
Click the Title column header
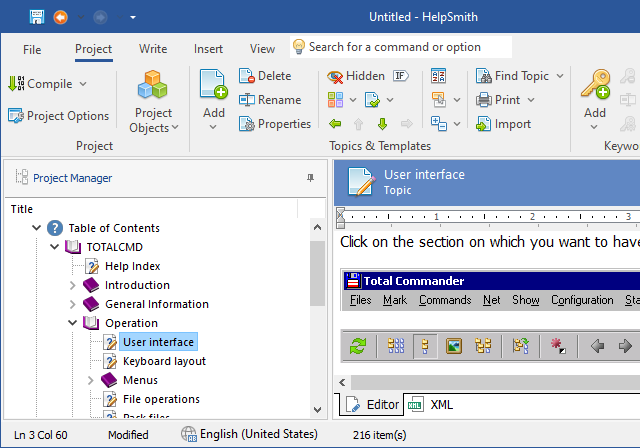pyautogui.click(x=22, y=209)
